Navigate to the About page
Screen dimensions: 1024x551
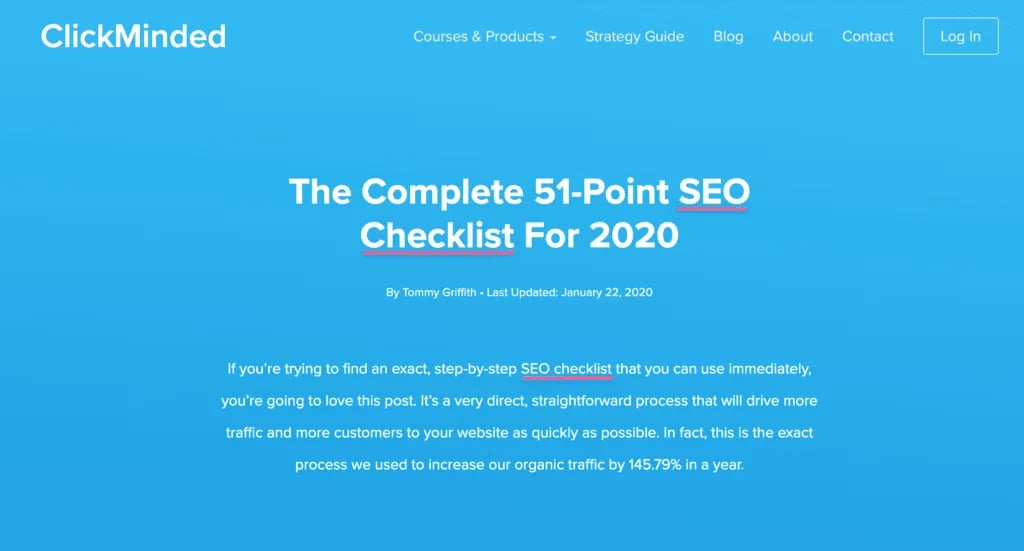coord(792,37)
